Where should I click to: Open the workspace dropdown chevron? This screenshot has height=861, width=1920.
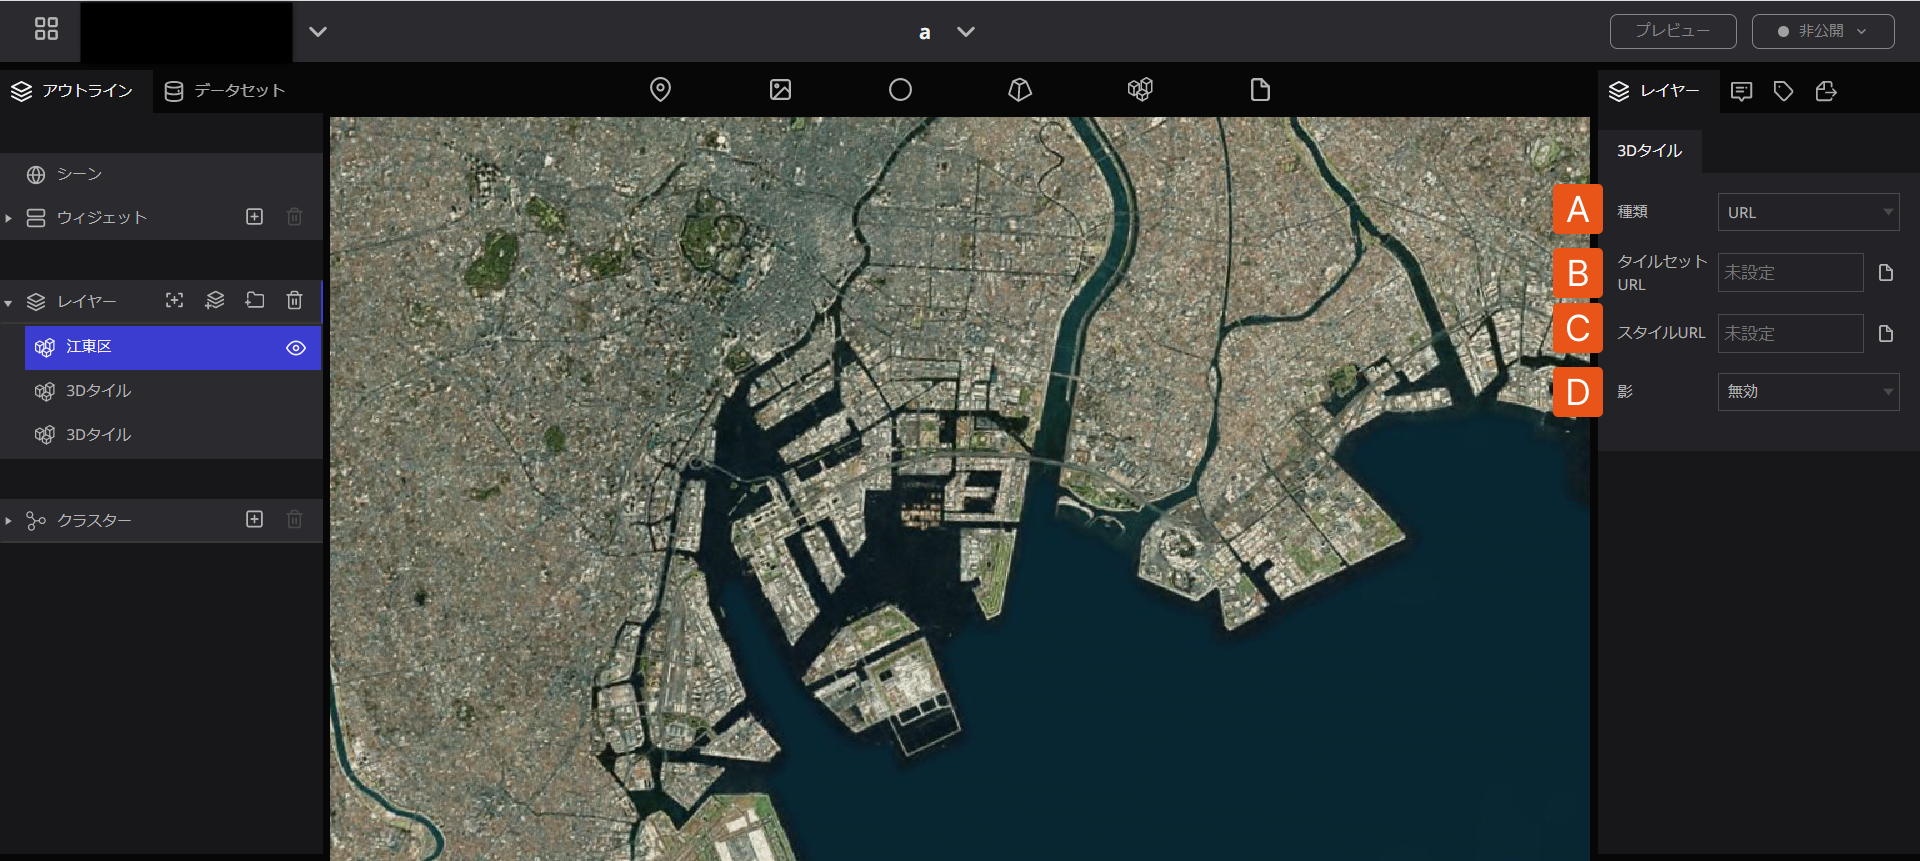point(318,31)
